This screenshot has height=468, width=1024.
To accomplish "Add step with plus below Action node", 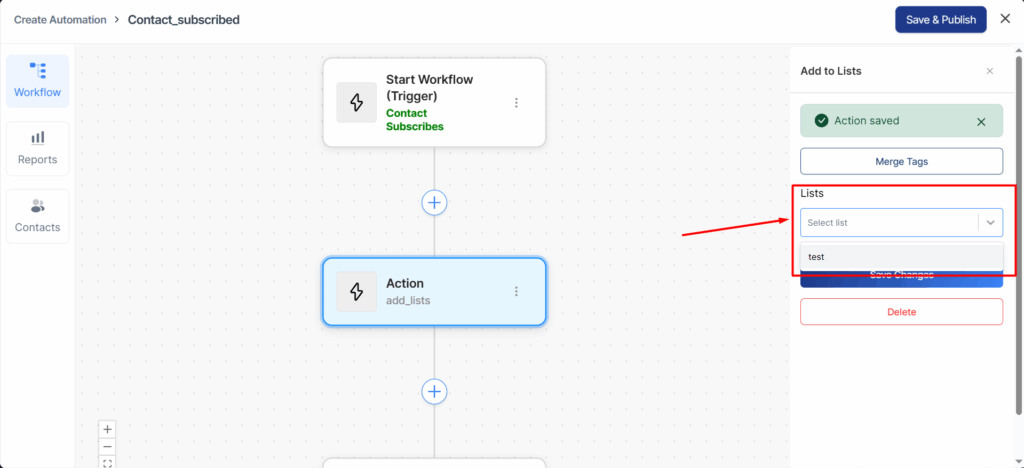I will point(434,391).
